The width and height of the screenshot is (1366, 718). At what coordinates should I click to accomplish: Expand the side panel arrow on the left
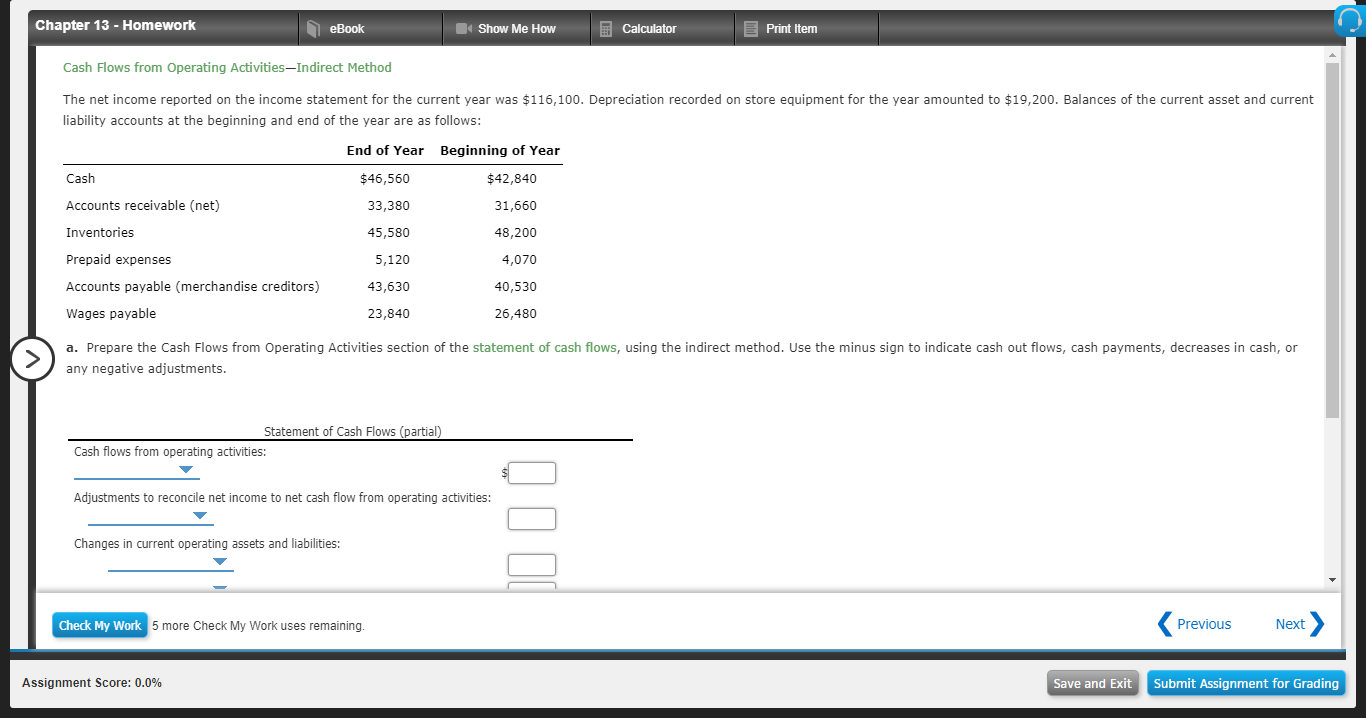(x=33, y=359)
